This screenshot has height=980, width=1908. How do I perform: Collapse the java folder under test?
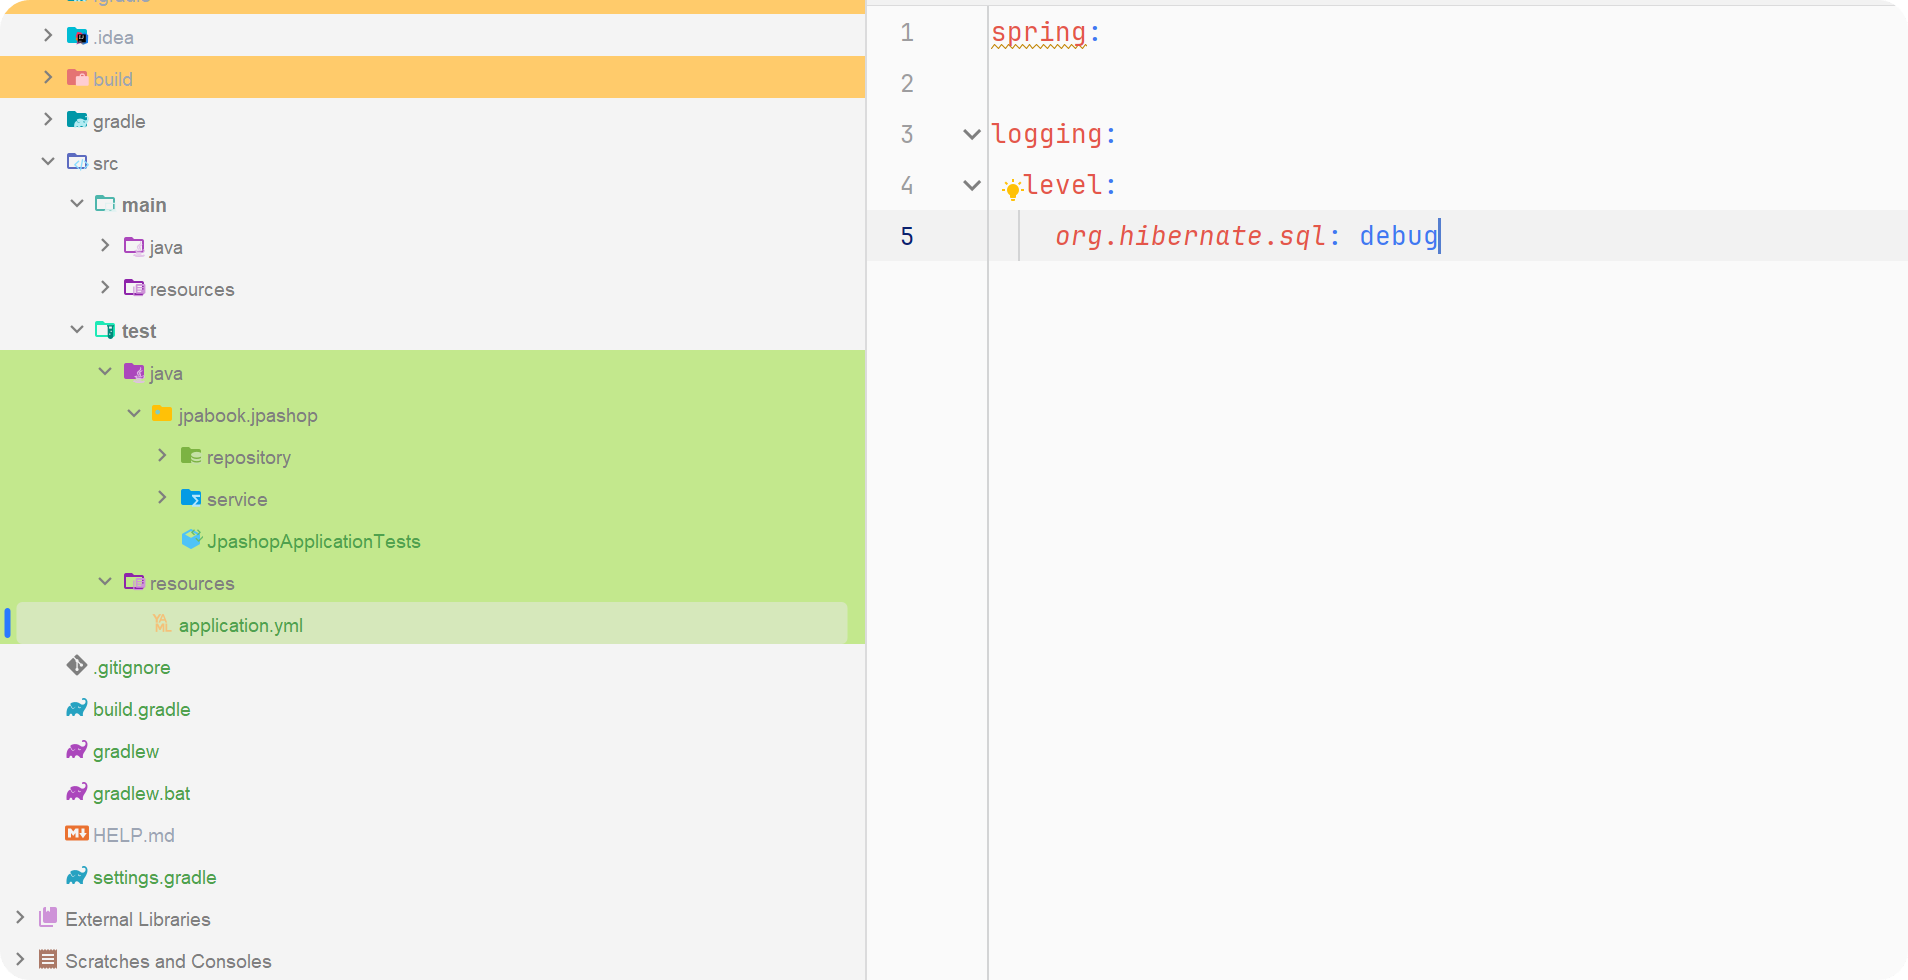(x=105, y=372)
